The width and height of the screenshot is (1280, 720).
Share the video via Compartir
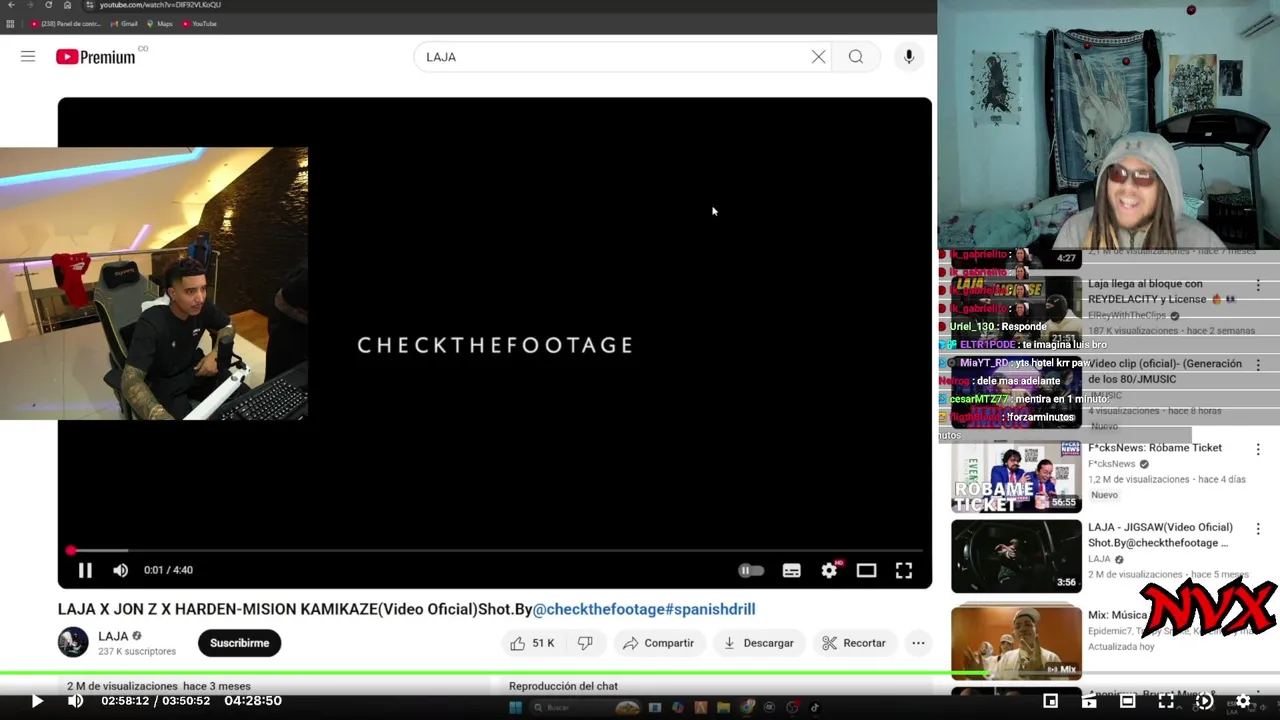658,643
